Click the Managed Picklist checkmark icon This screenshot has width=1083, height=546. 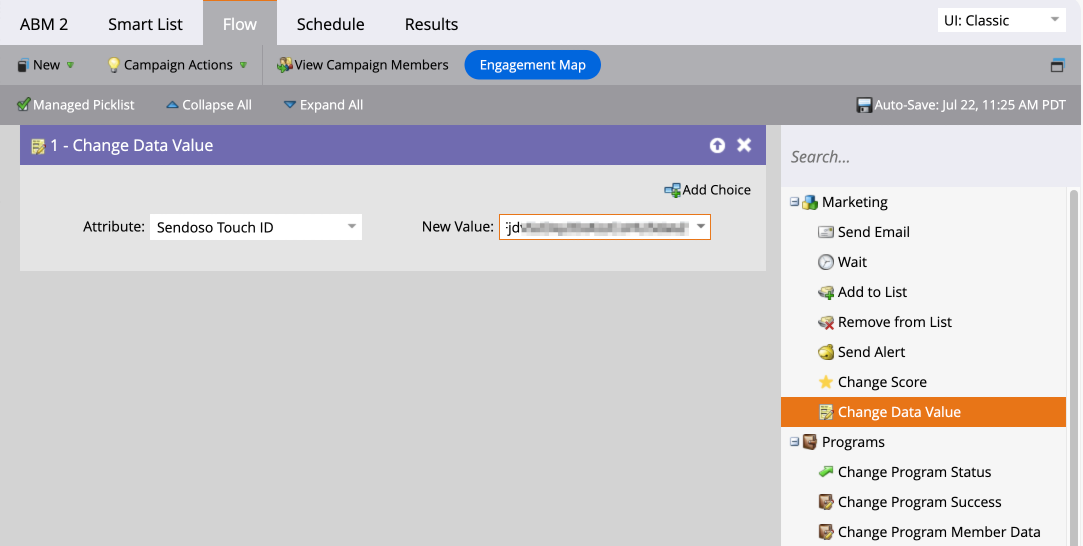pos(23,104)
